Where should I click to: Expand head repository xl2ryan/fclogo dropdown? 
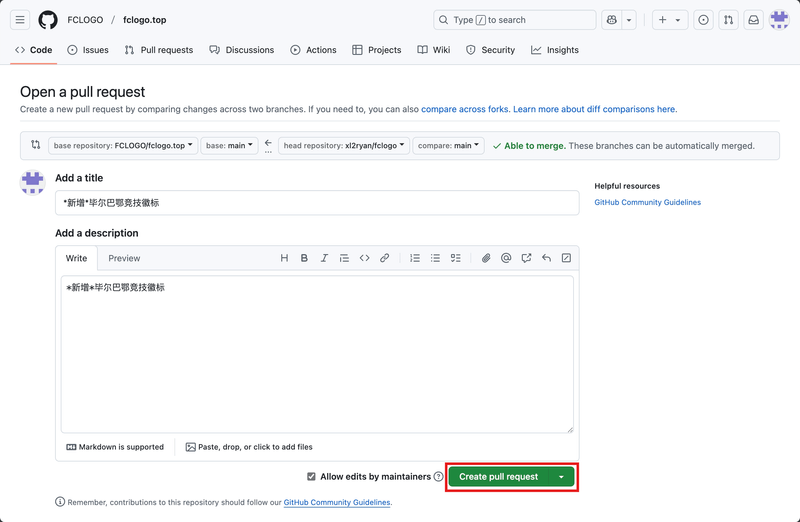coord(344,145)
